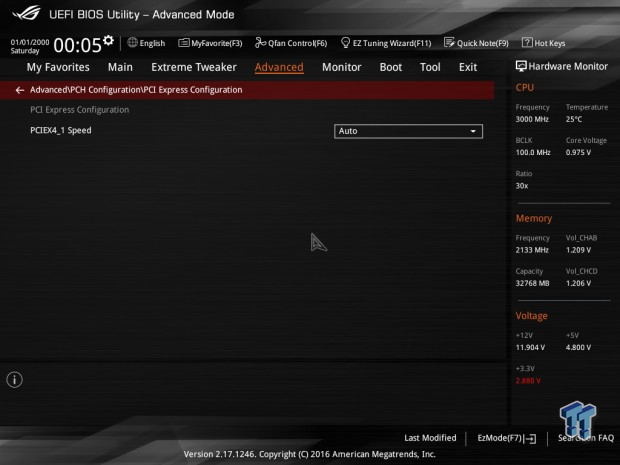Screen dimensions: 620x465
Task: Click the breadcrumb path Advanced\PCH Configuration\PCI Express Configuration
Action: pos(136,90)
